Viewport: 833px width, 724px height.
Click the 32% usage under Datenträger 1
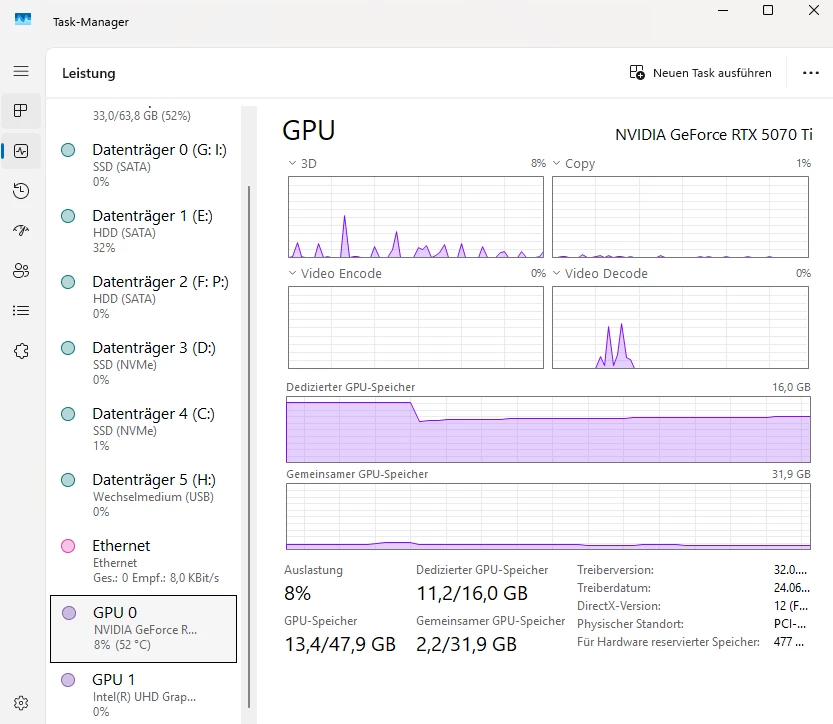pos(104,248)
